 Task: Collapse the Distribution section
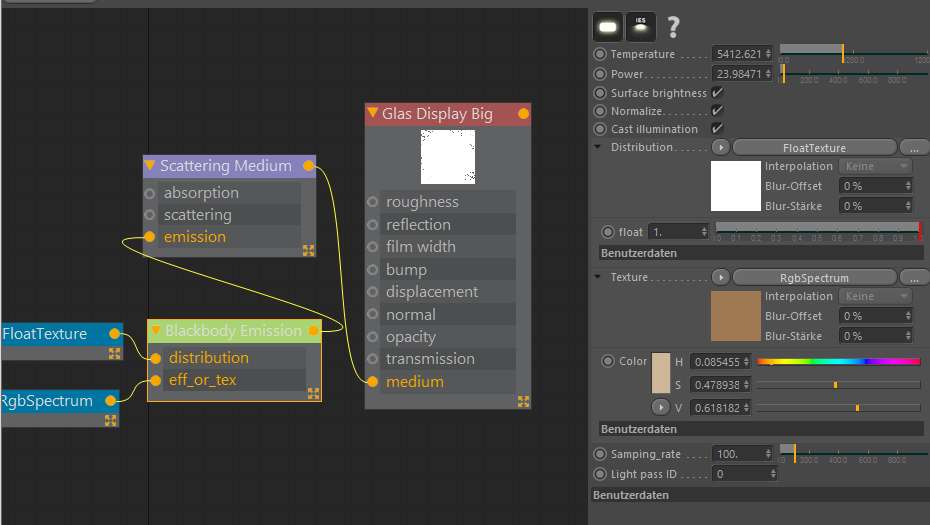coord(598,147)
